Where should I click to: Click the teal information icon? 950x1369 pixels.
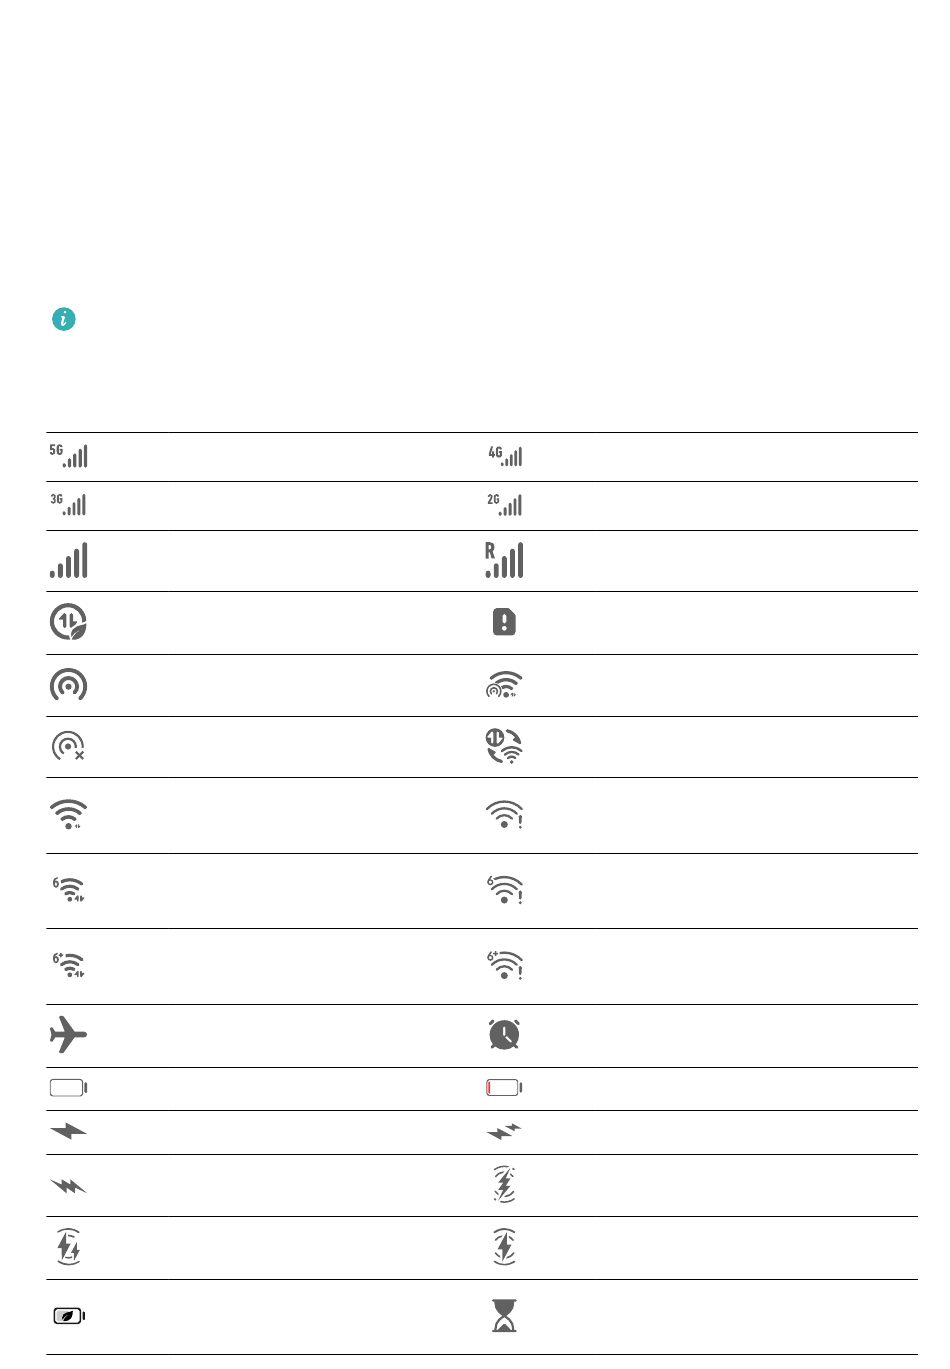(64, 319)
